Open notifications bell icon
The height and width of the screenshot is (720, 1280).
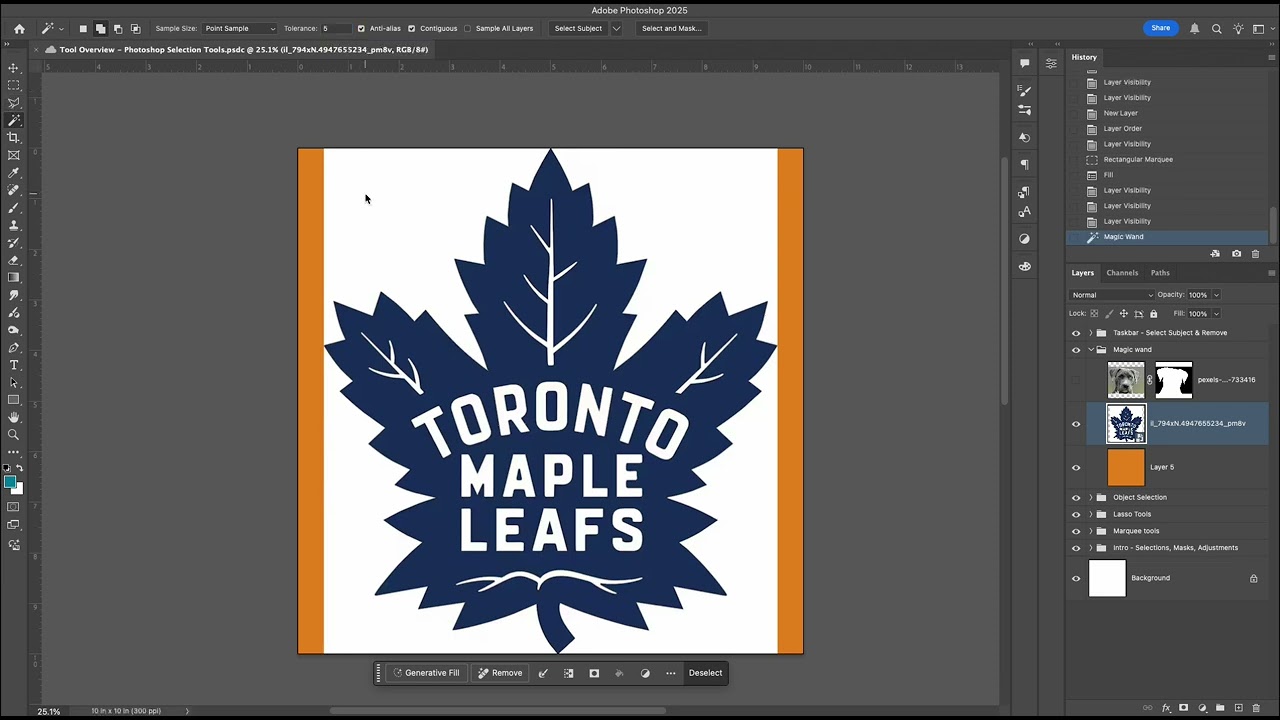[1194, 29]
